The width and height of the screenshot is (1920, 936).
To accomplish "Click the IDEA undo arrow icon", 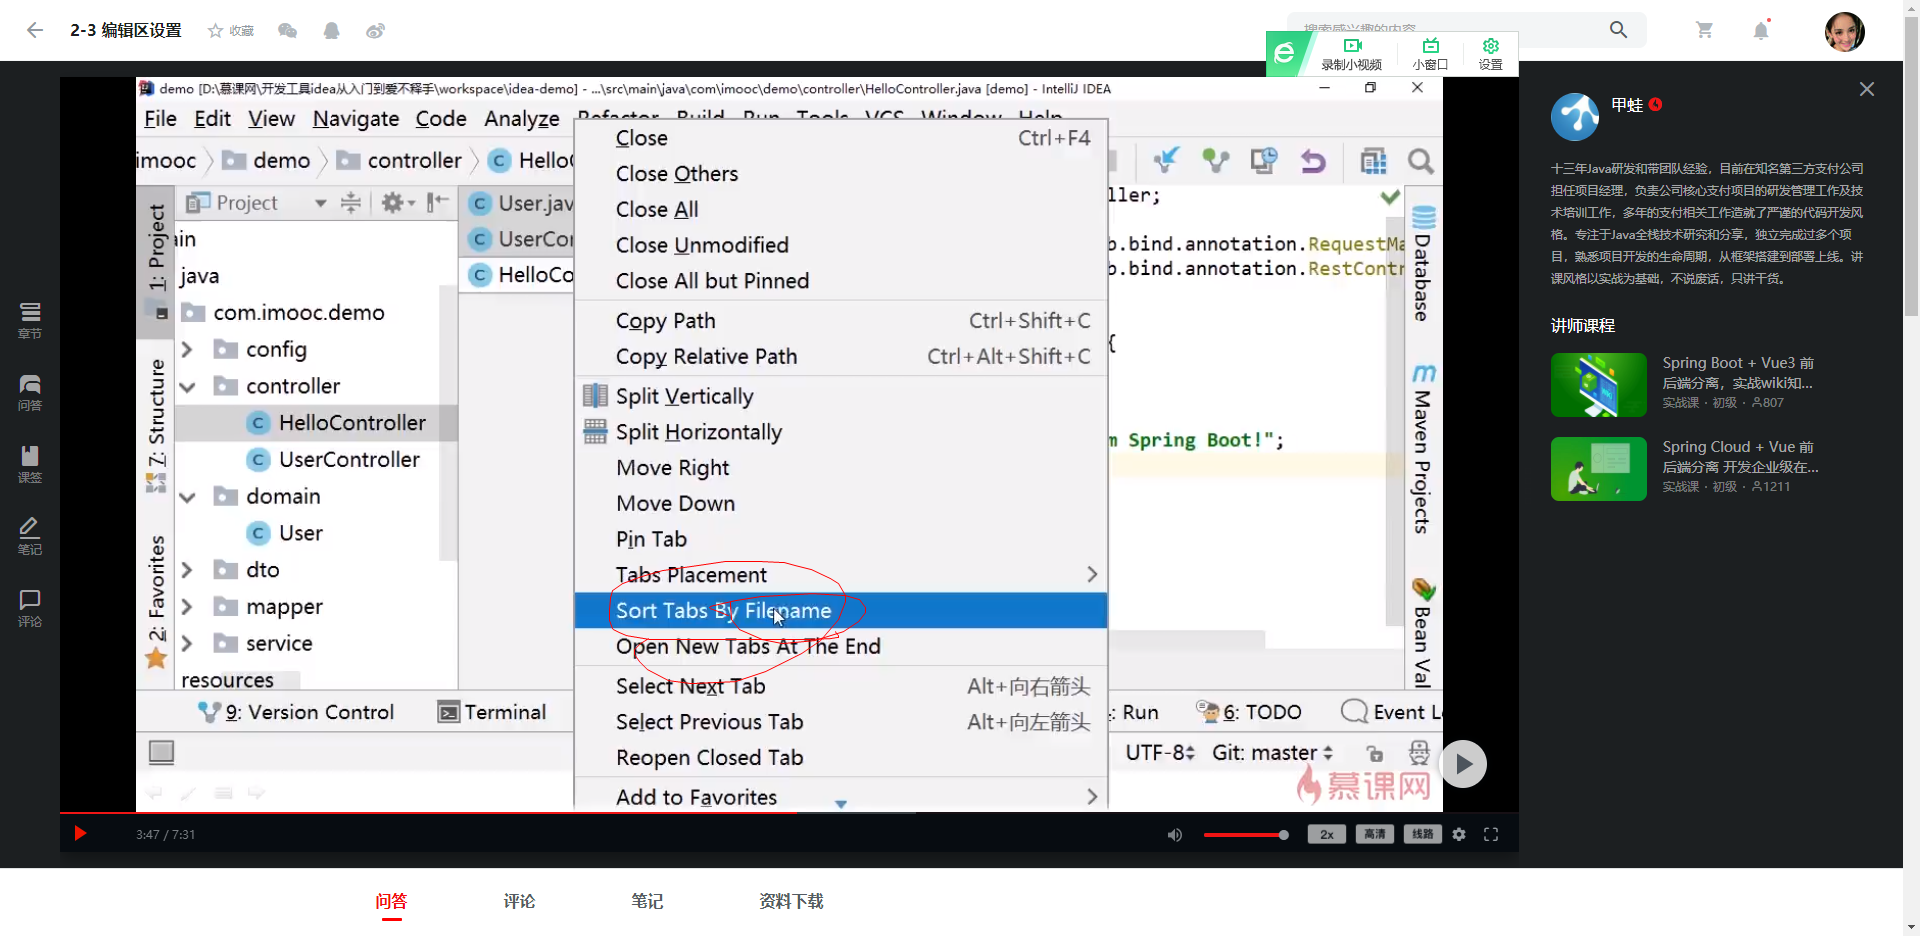I will pos(1313,161).
